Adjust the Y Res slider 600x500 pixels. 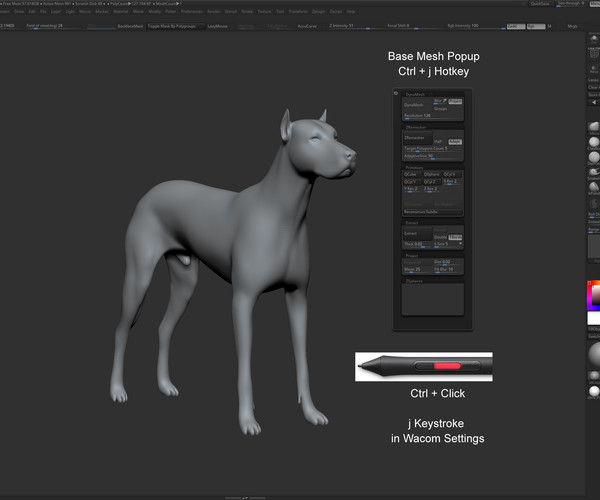tap(412, 189)
